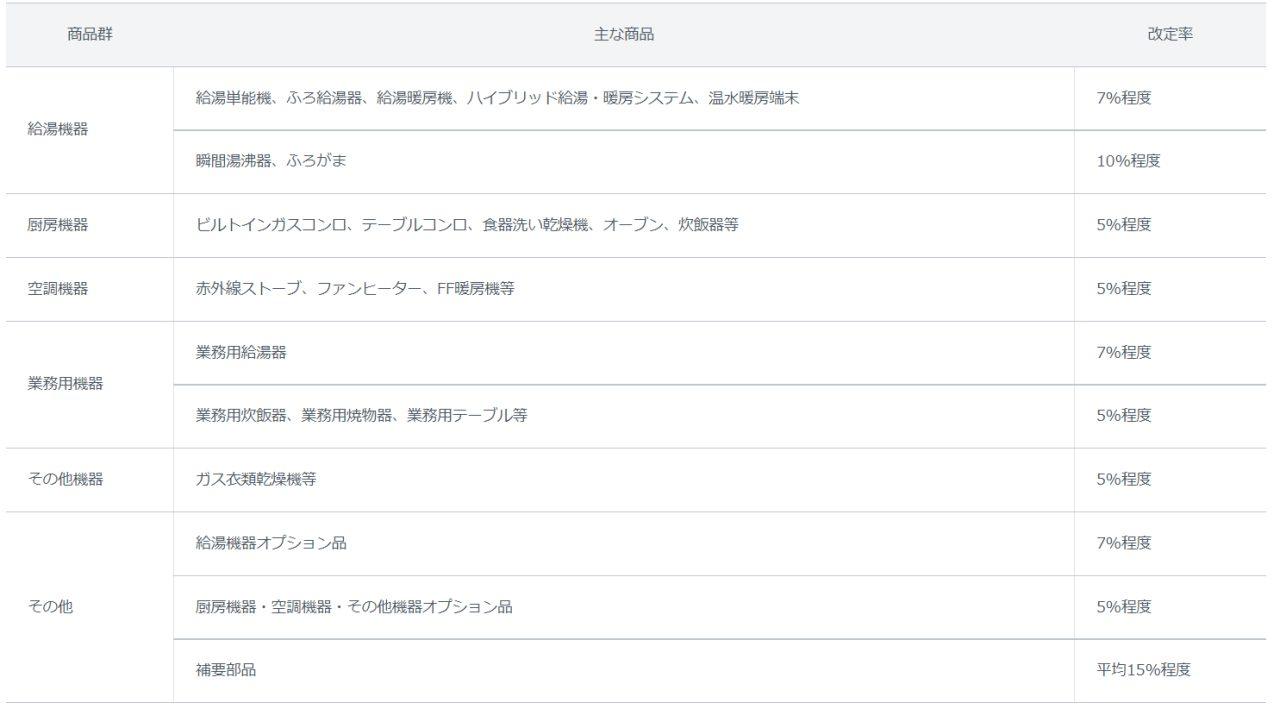Click the 主な商品 column header
The image size is (1280, 709).
(x=624, y=34)
